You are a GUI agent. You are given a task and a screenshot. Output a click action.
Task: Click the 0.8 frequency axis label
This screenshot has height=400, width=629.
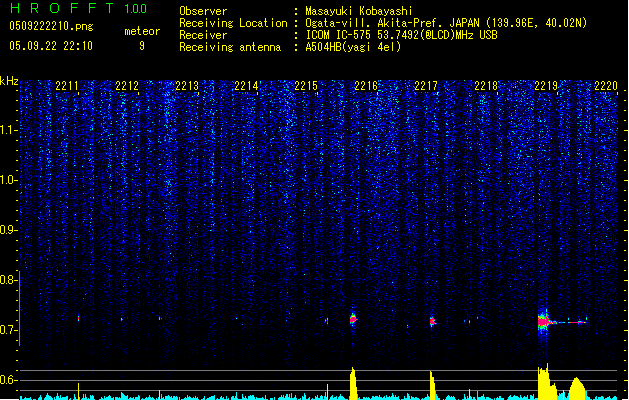pos(8,280)
